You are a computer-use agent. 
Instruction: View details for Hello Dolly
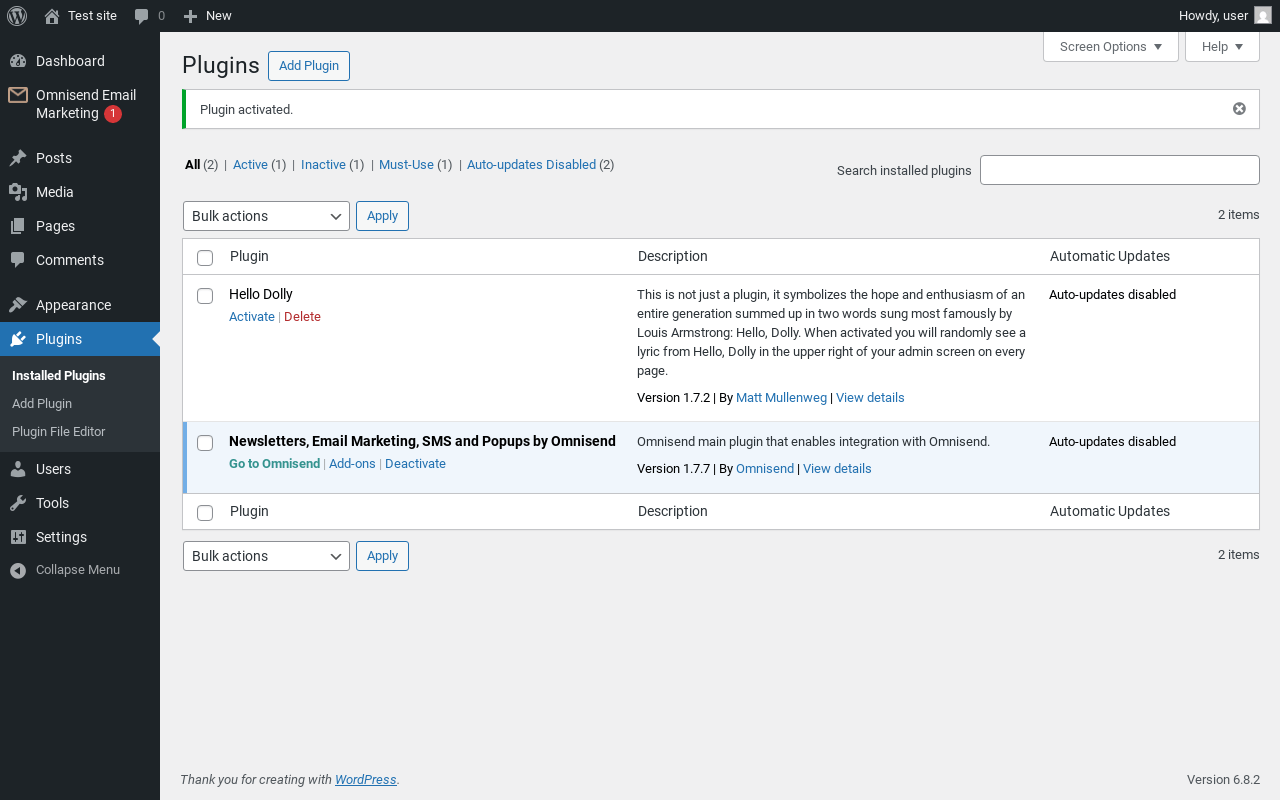(x=870, y=398)
